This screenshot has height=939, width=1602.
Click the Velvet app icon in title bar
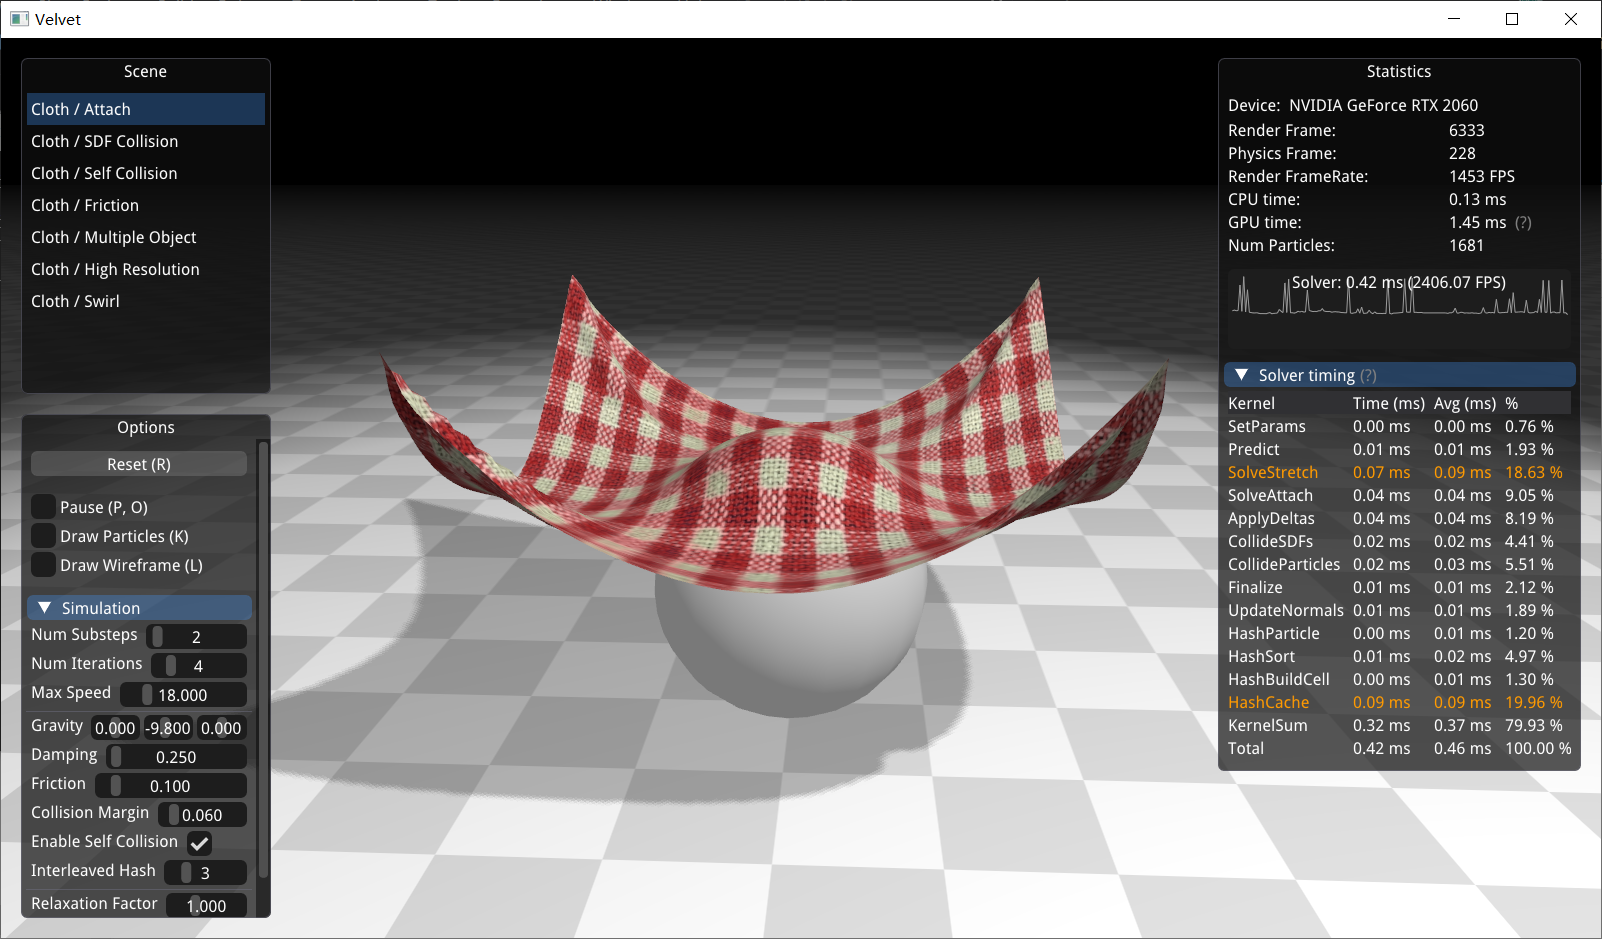(19, 19)
